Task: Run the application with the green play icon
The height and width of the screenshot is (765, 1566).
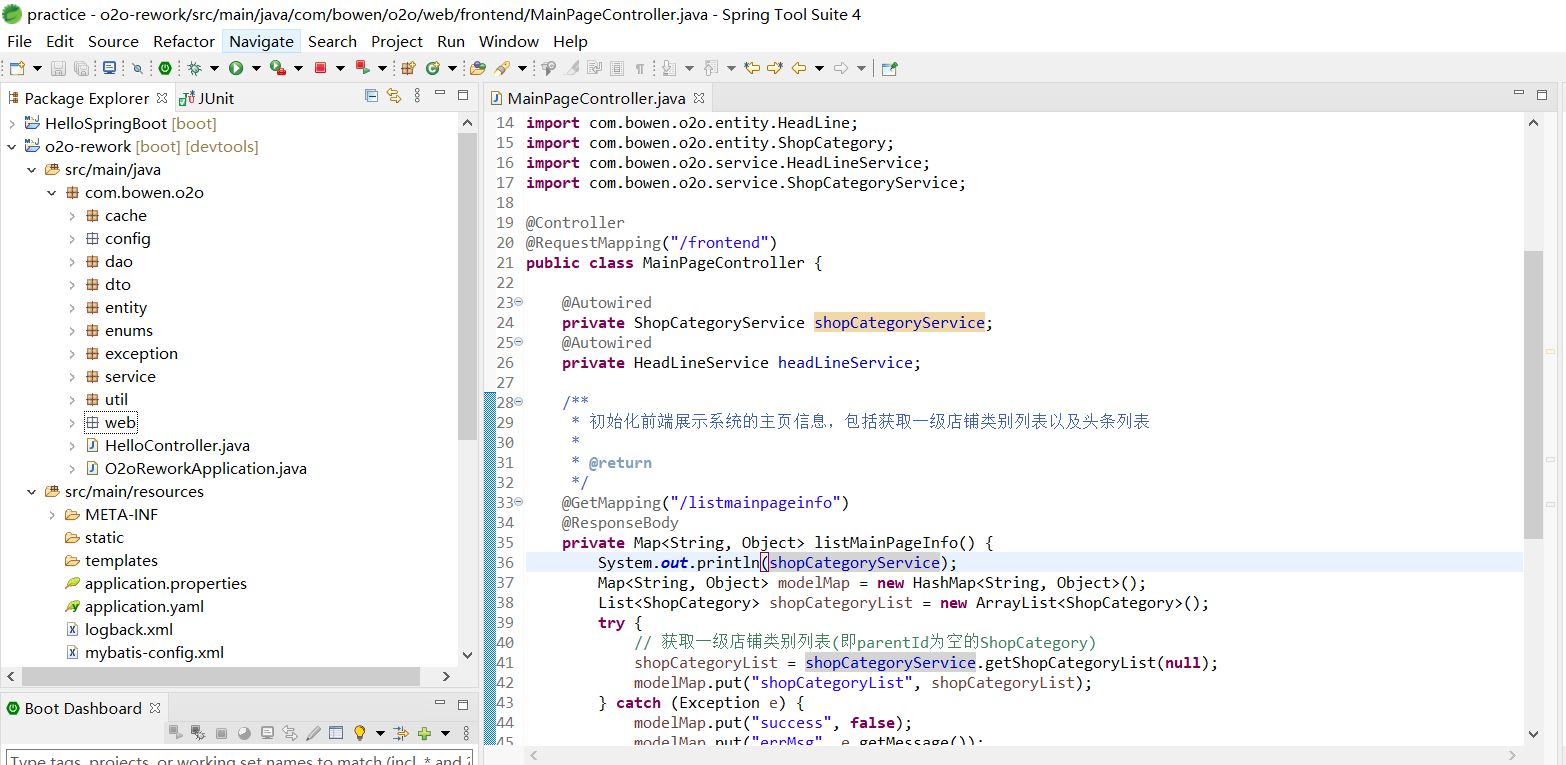Action: point(236,68)
